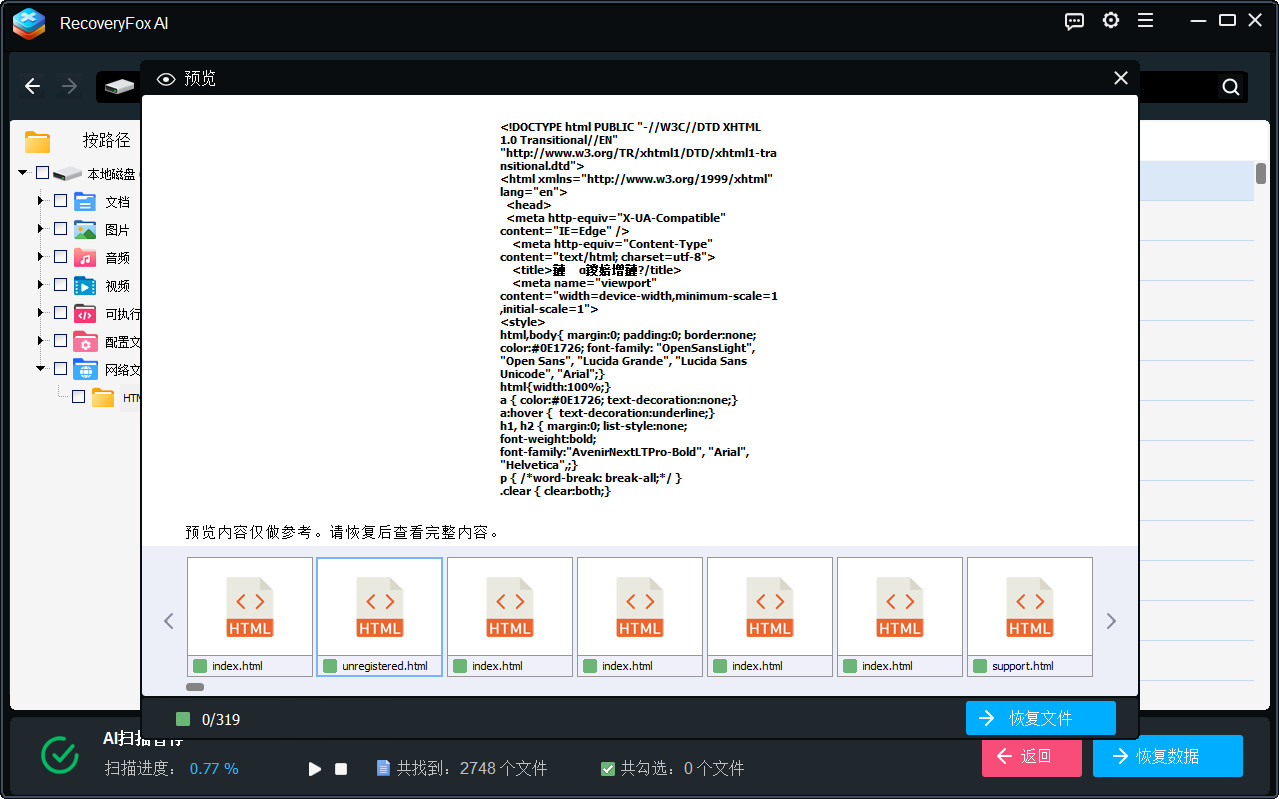Open the settings gear icon

[1110, 20]
